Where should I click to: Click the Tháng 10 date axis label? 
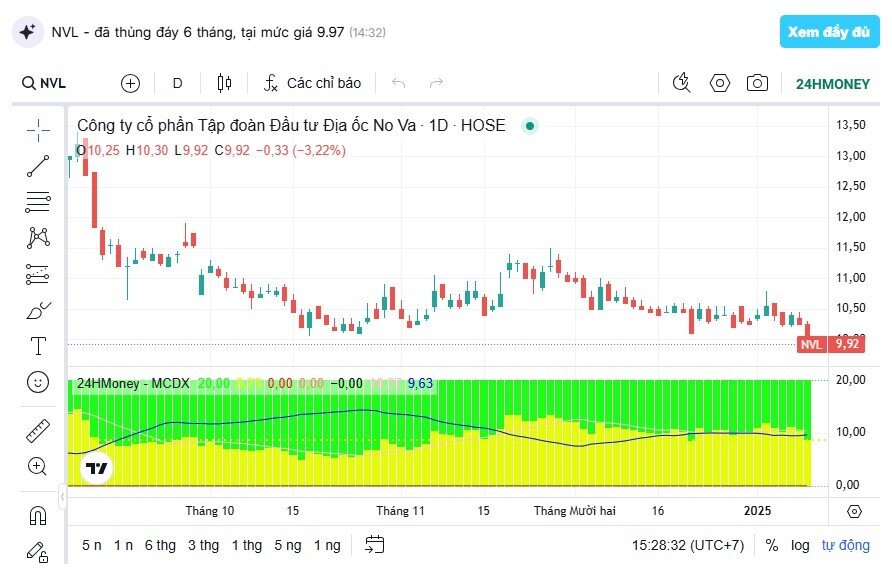pos(209,511)
